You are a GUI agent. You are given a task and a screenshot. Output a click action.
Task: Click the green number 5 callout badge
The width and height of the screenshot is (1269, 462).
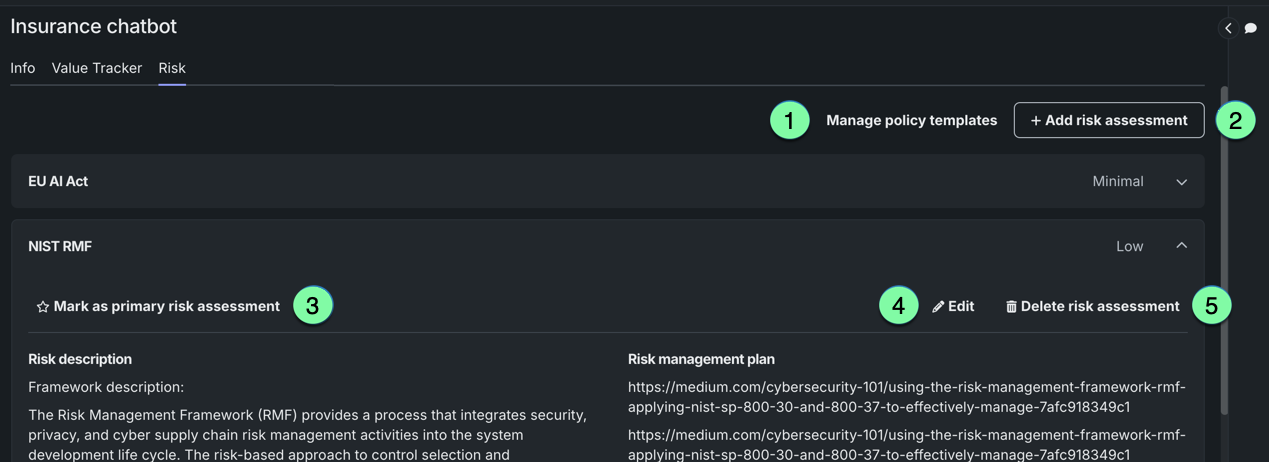[1211, 305]
